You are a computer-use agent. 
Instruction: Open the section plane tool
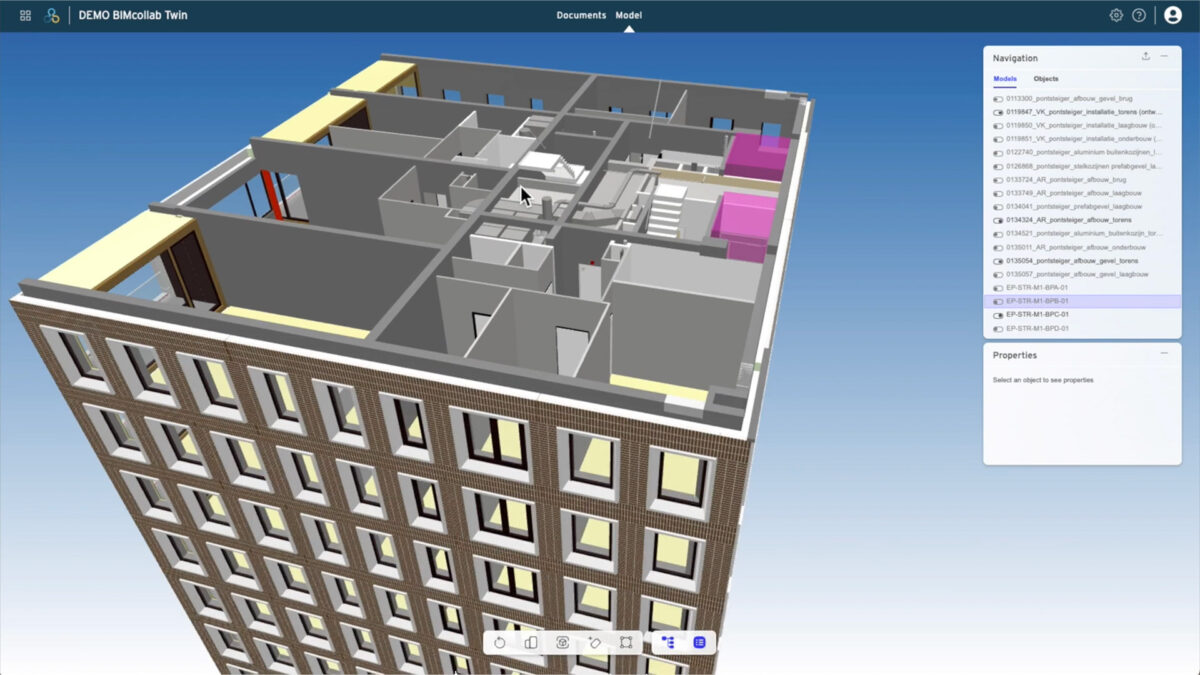point(531,643)
